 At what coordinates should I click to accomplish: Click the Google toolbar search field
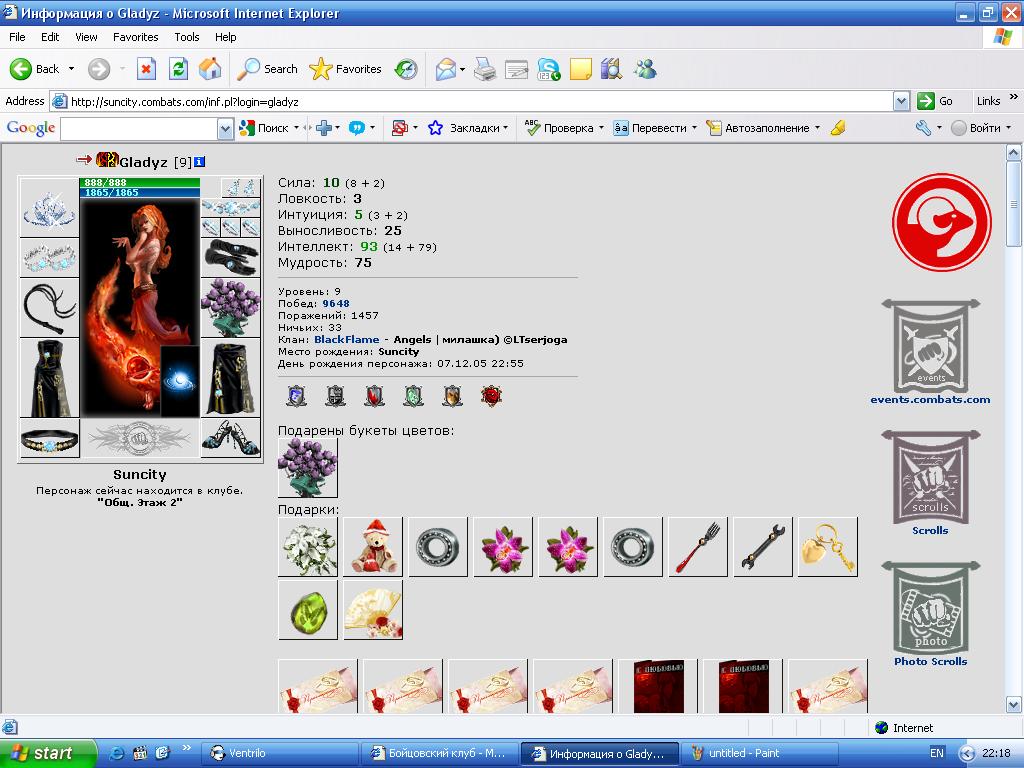(x=139, y=129)
